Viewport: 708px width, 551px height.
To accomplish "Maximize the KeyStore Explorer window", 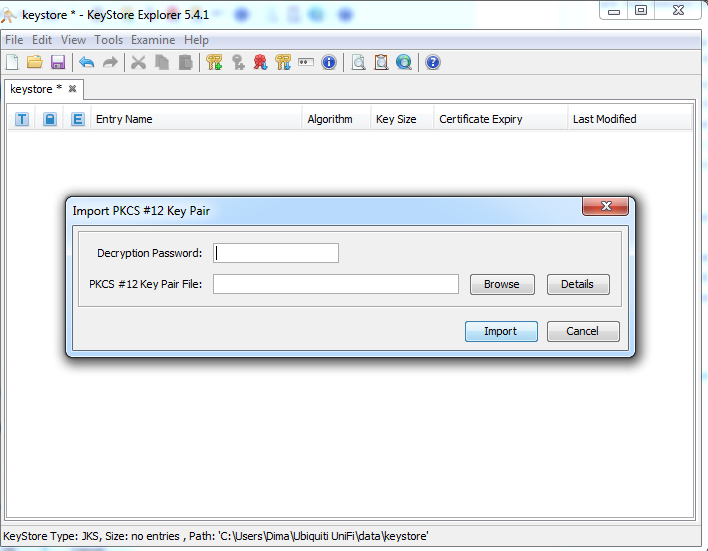I will [x=641, y=11].
